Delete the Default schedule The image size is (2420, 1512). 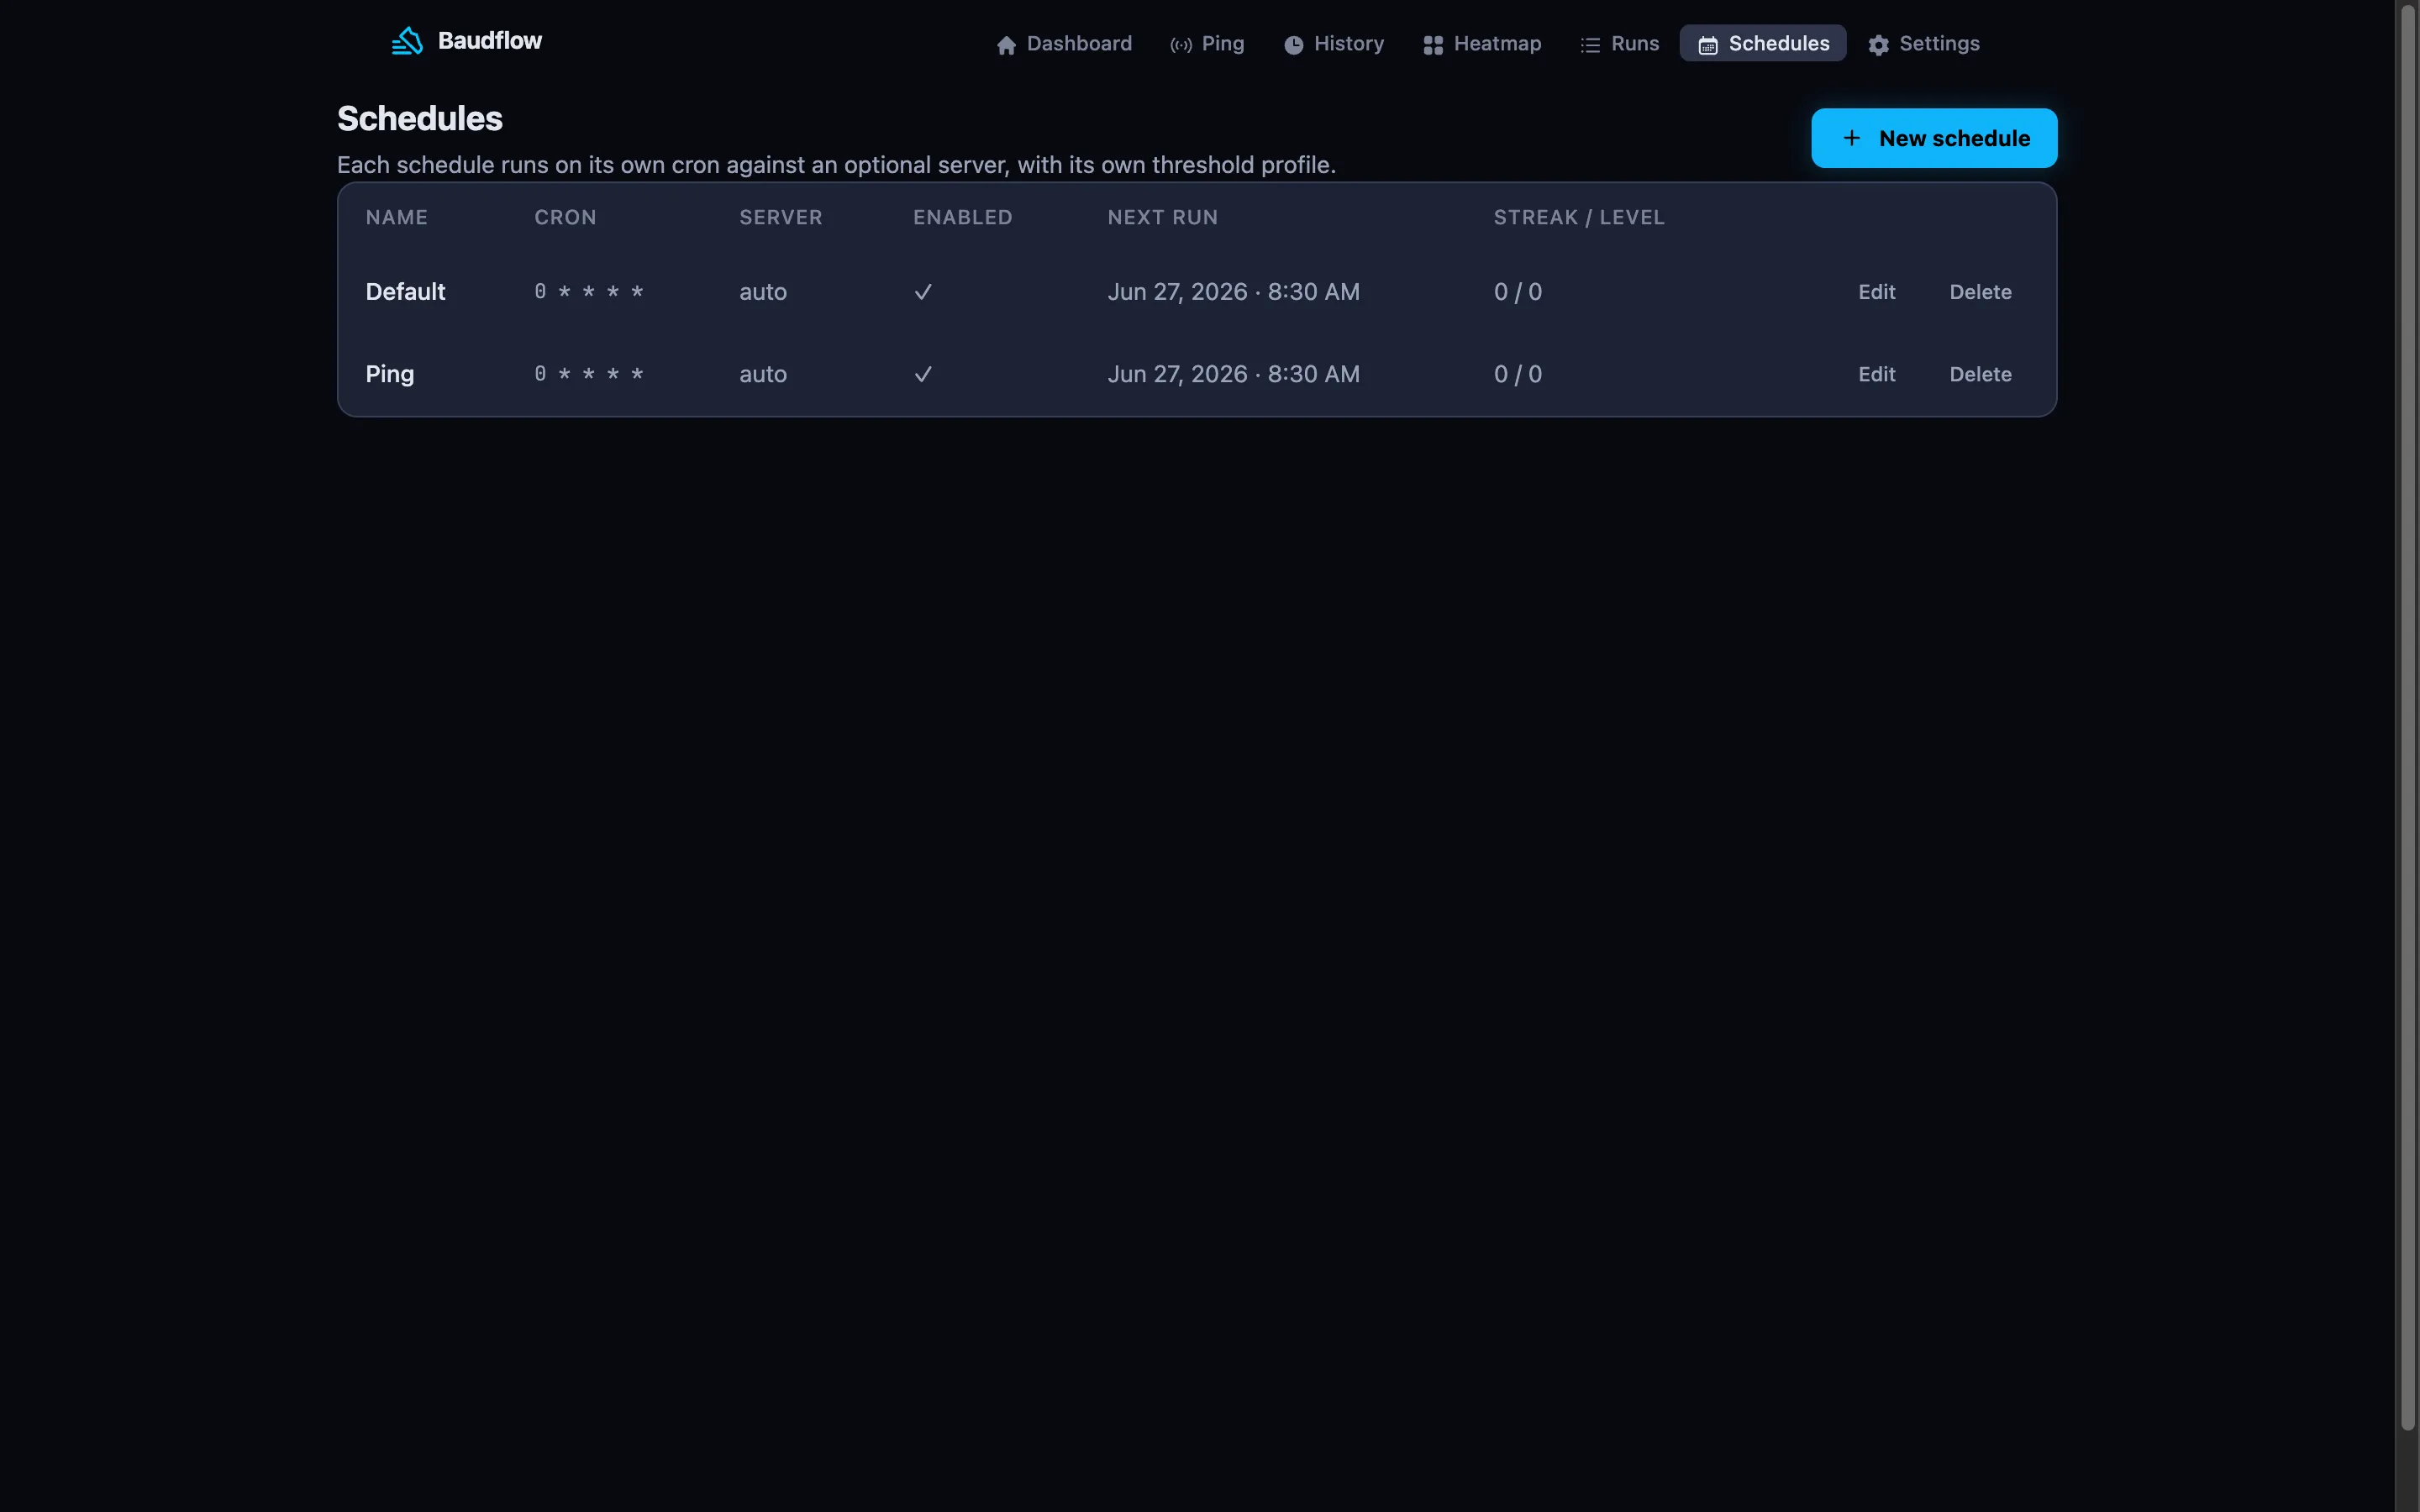click(x=1980, y=292)
